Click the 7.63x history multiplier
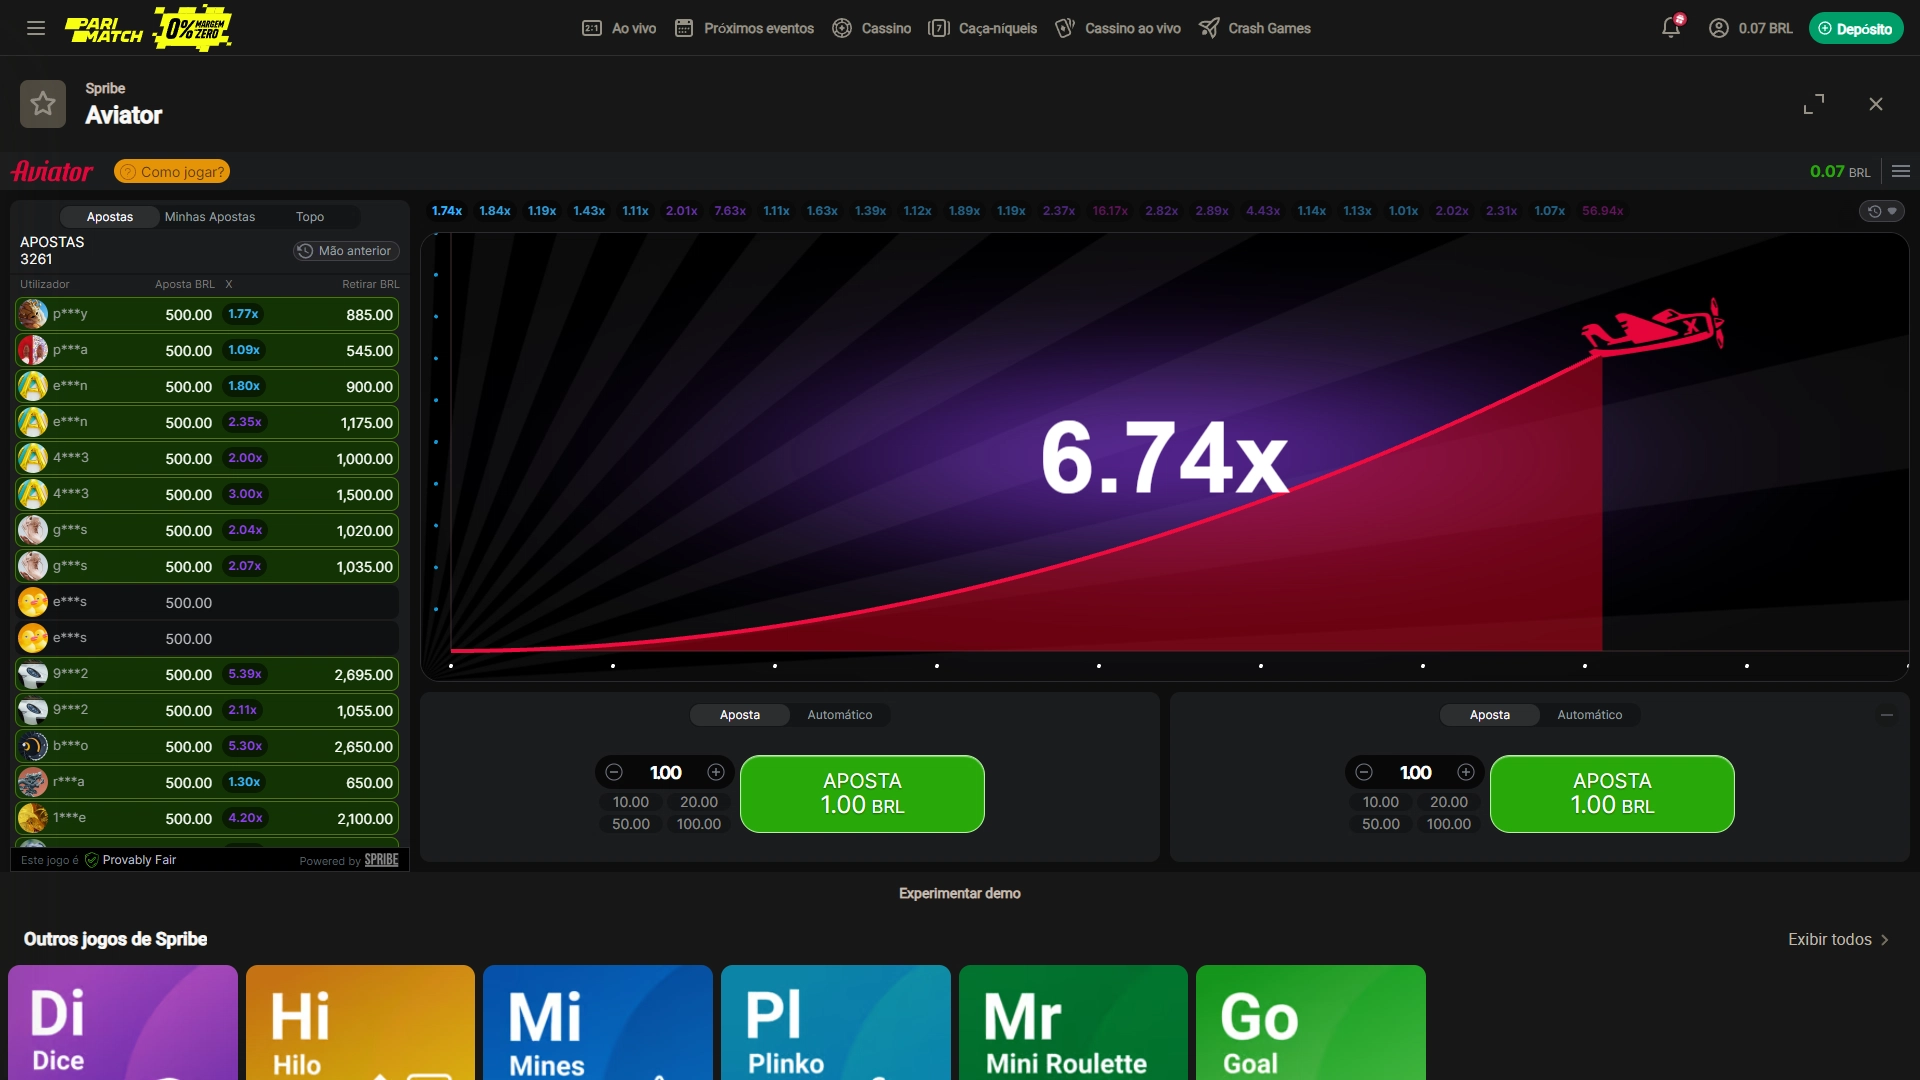 point(730,211)
